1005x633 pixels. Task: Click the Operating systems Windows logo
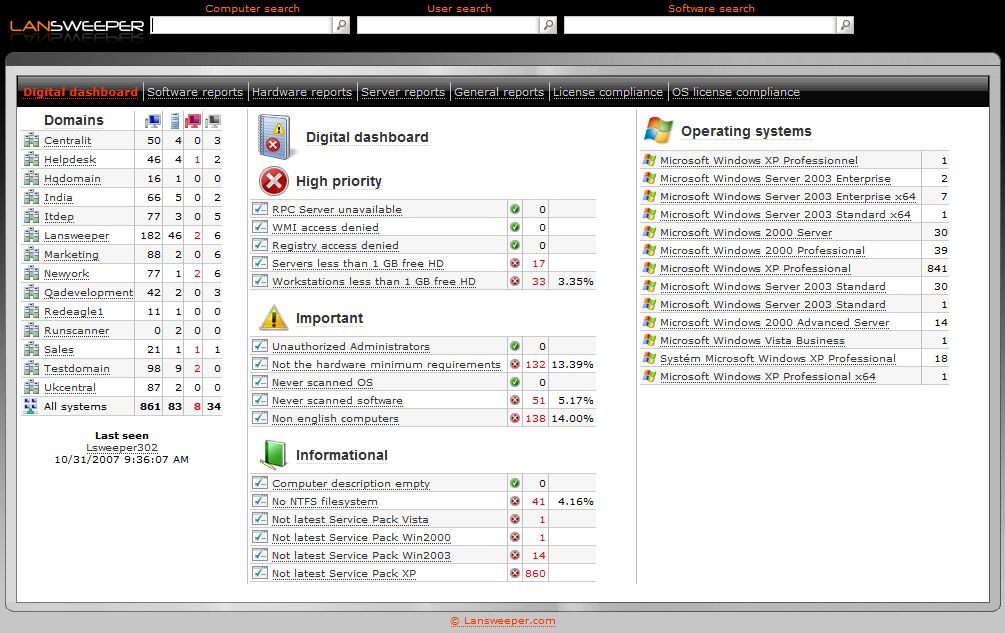pos(658,130)
